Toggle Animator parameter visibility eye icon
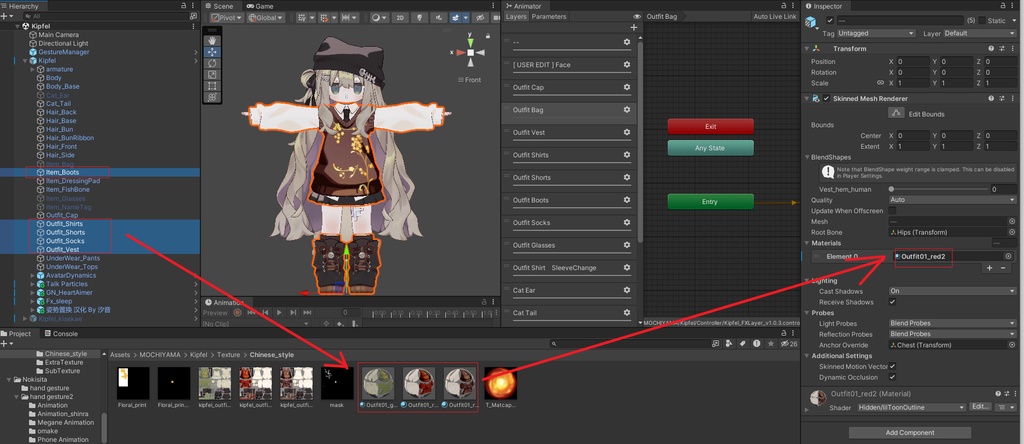The image size is (1024, 444). 637,16
